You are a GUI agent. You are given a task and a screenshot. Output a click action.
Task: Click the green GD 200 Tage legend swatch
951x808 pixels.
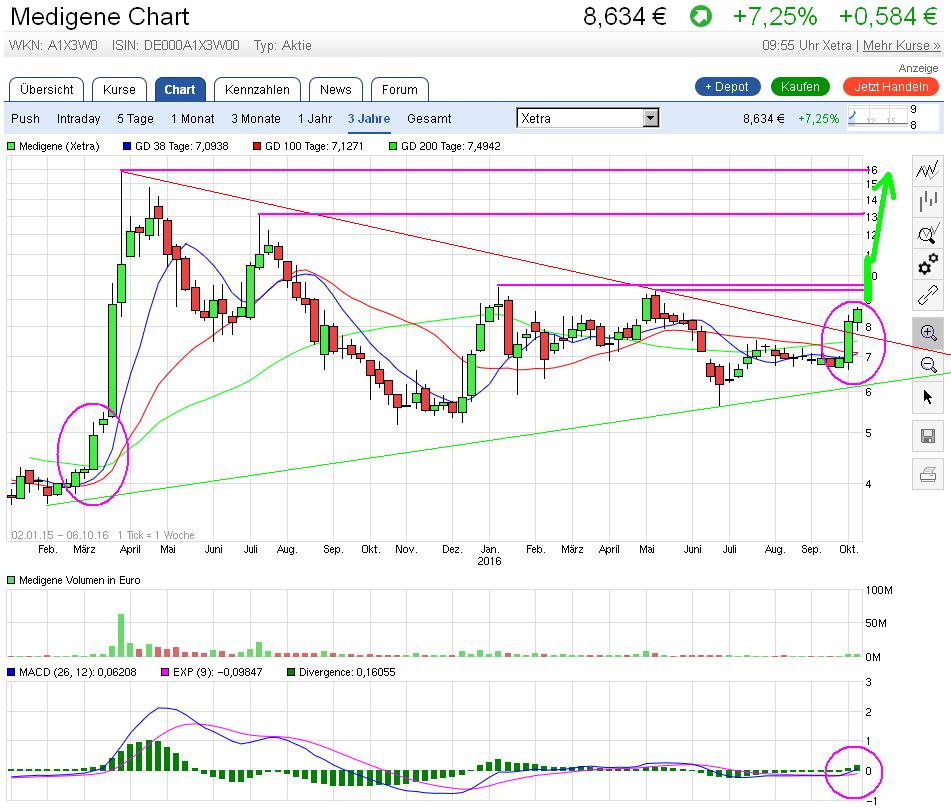393,146
